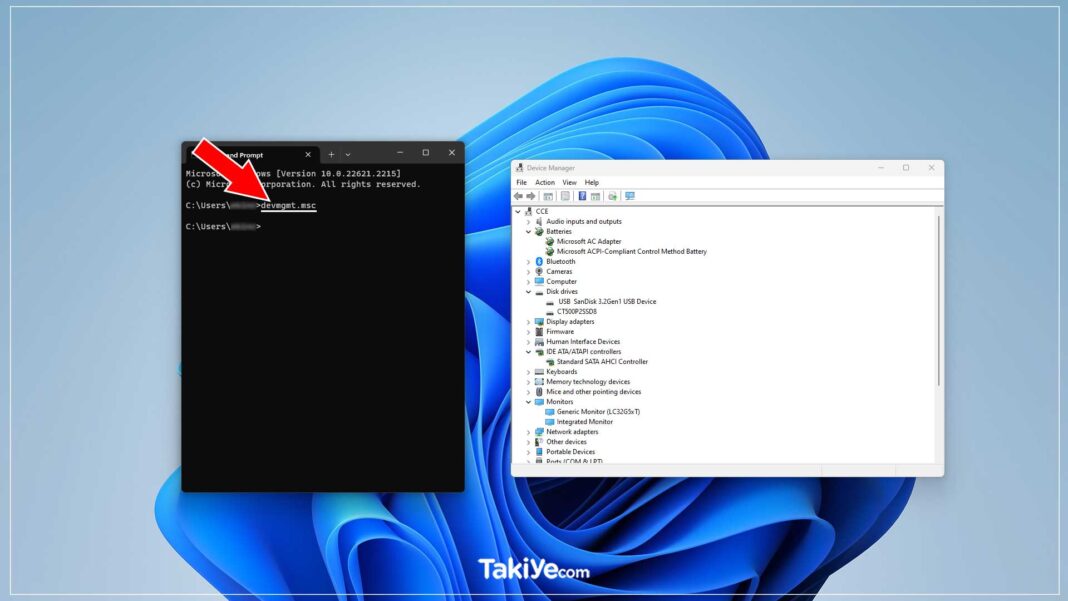
Task: Collapse the Batteries category
Action: [x=528, y=232]
